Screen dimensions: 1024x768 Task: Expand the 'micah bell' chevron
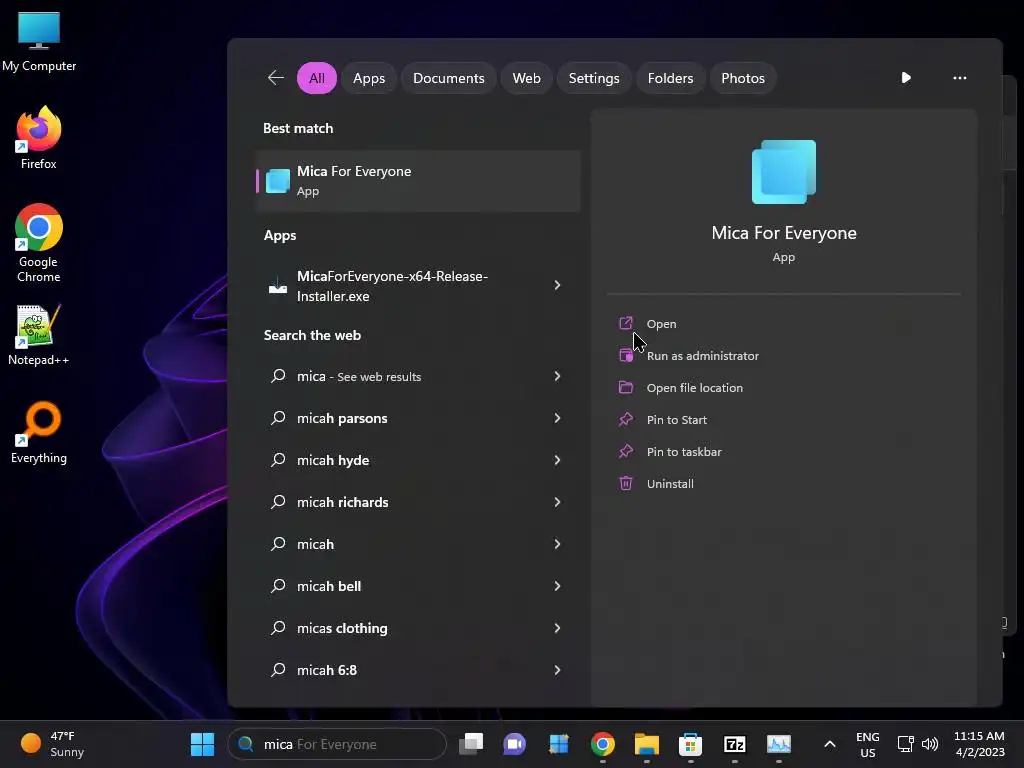[x=557, y=586]
